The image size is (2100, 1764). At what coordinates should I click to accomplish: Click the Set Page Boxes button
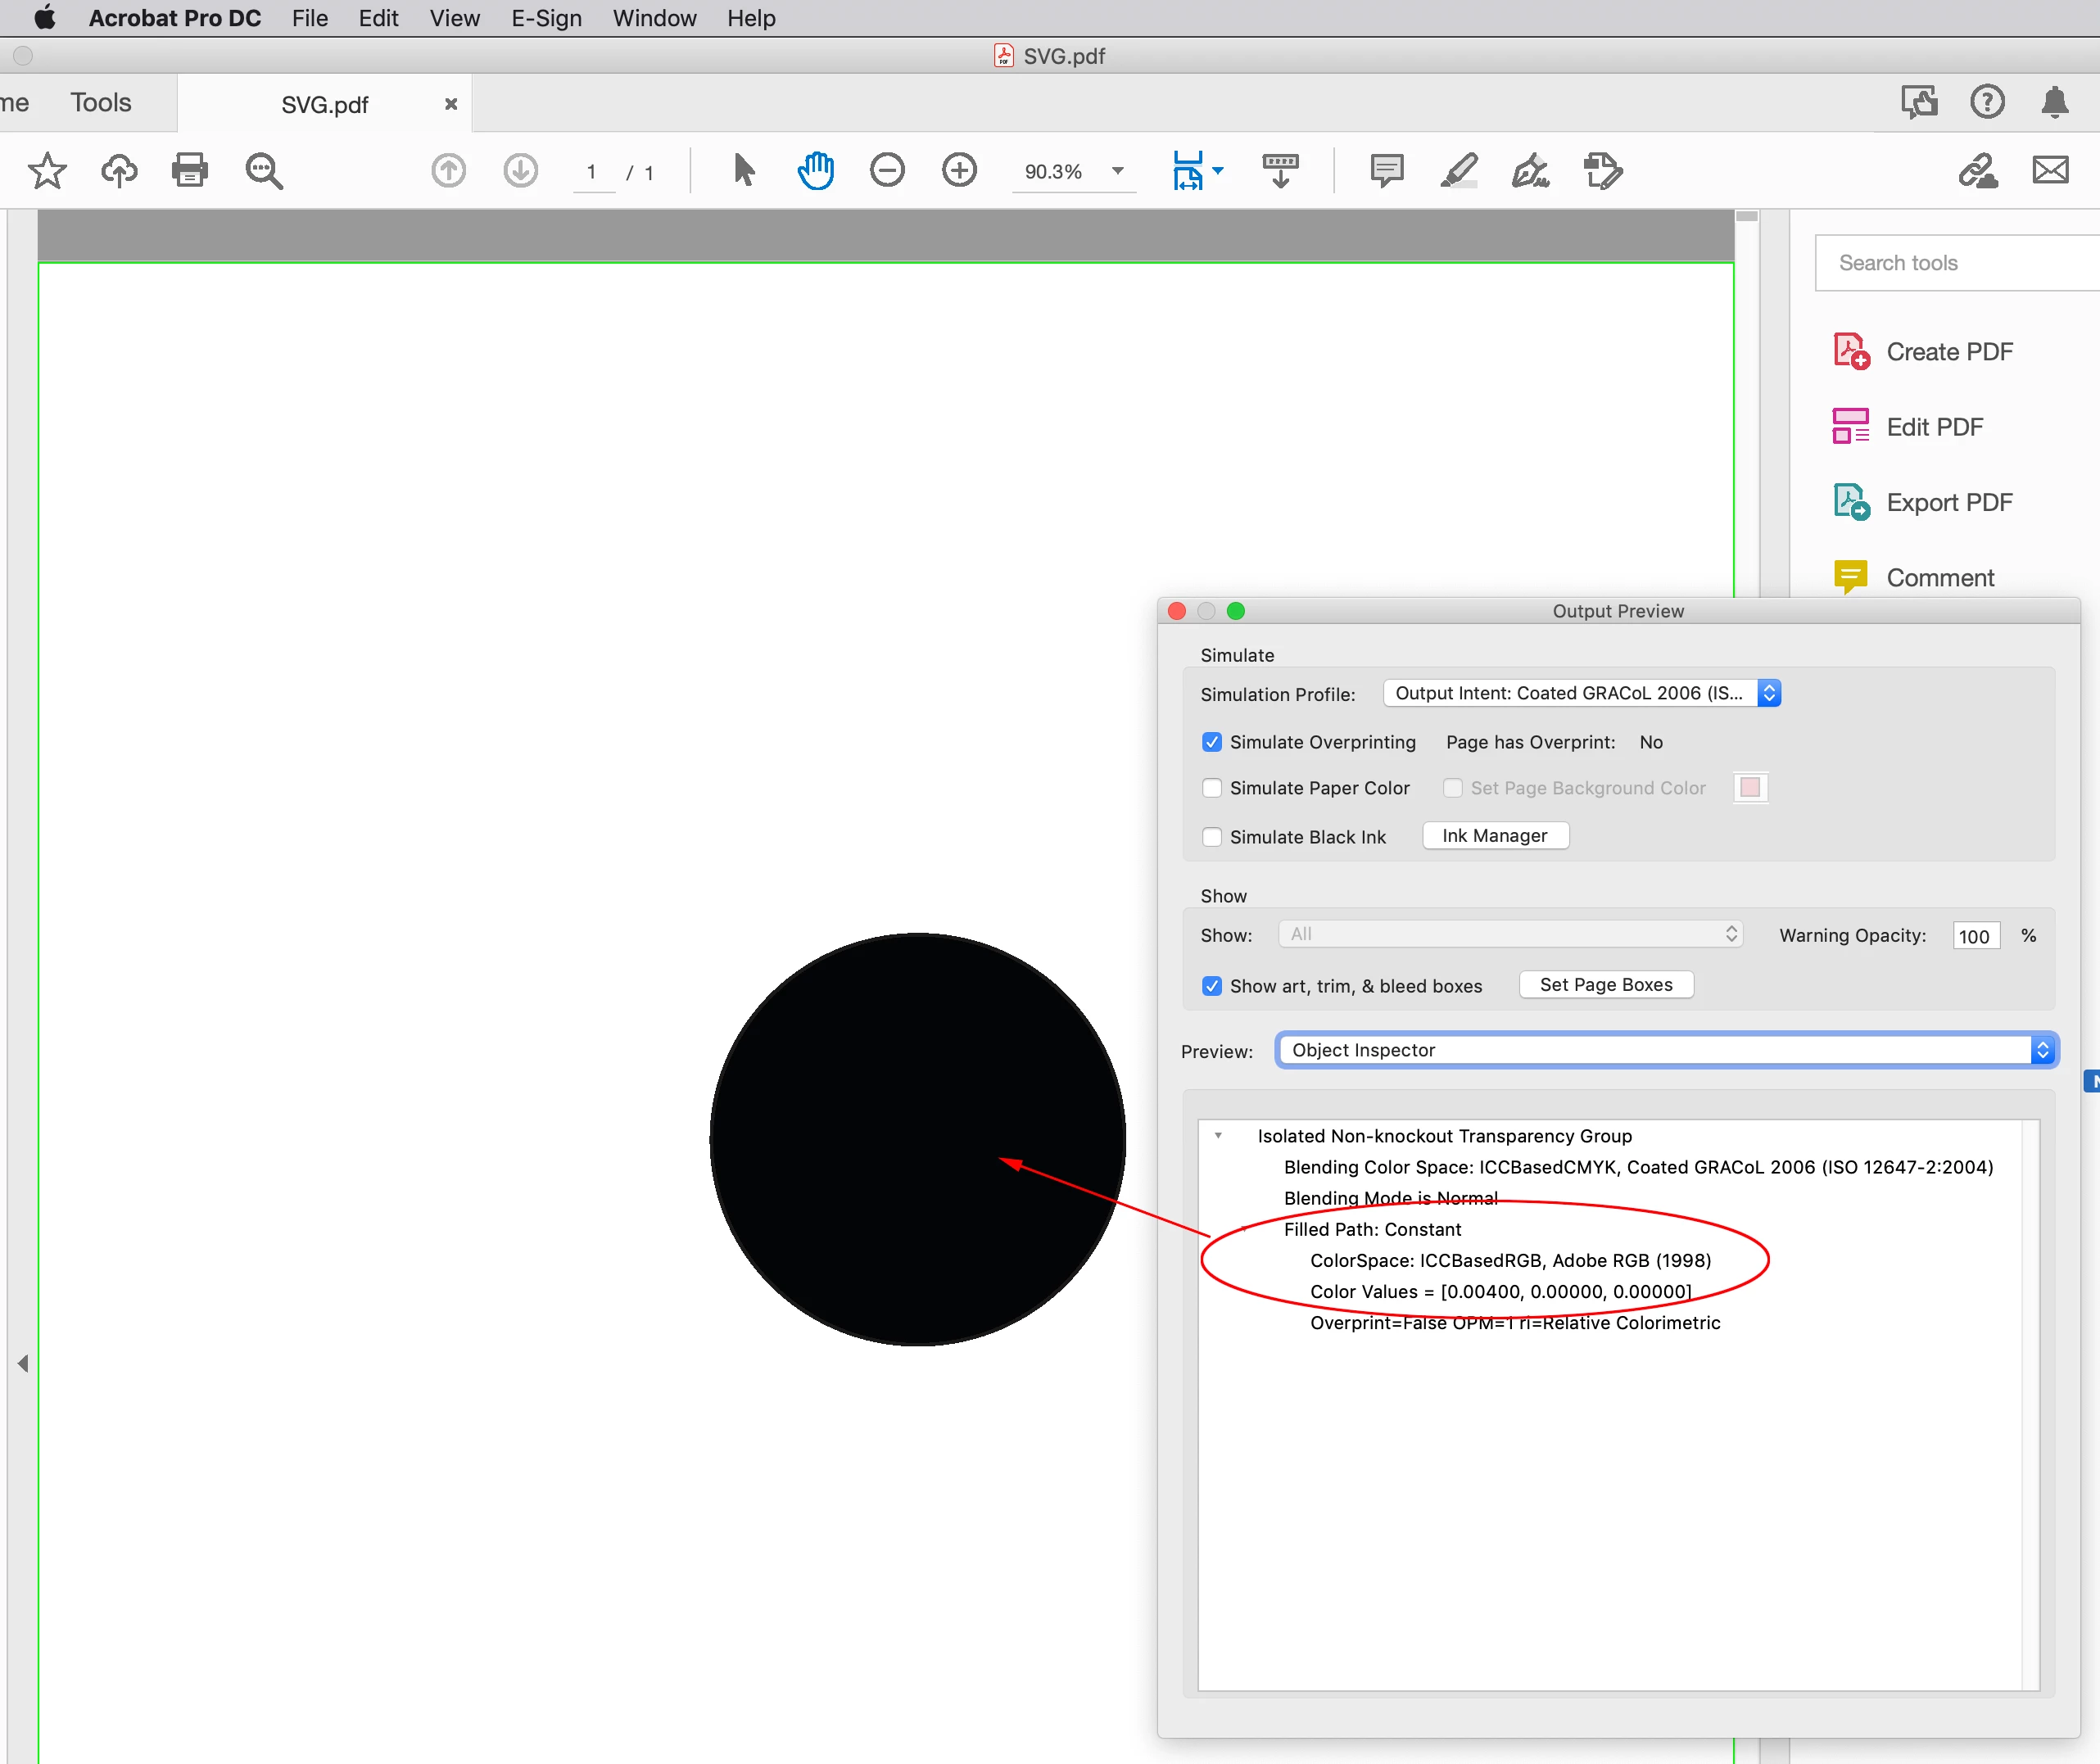[1605, 985]
